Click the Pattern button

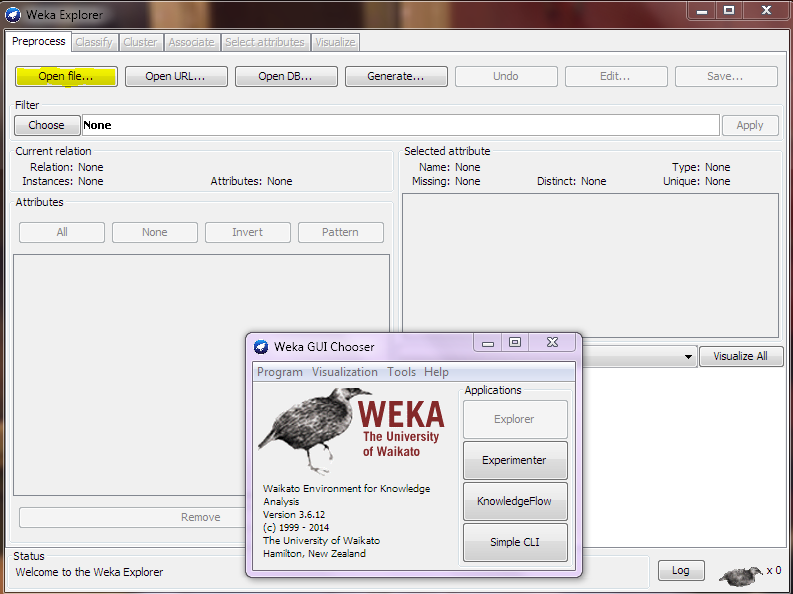coord(341,233)
